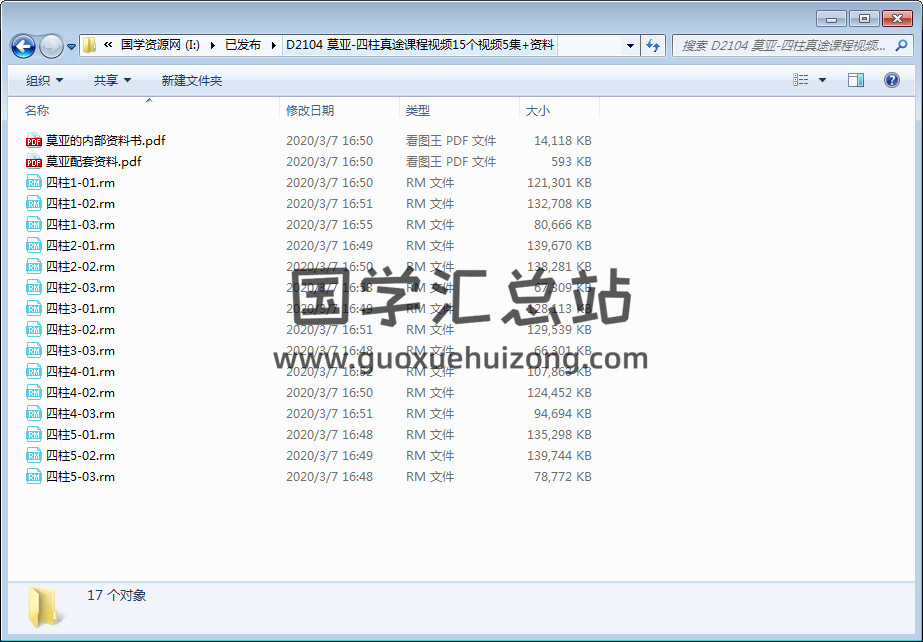Image resolution: width=923 pixels, height=642 pixels.
Task: Expand arrow after 已发布 breadcrumb
Action: pyautogui.click(x=274, y=45)
